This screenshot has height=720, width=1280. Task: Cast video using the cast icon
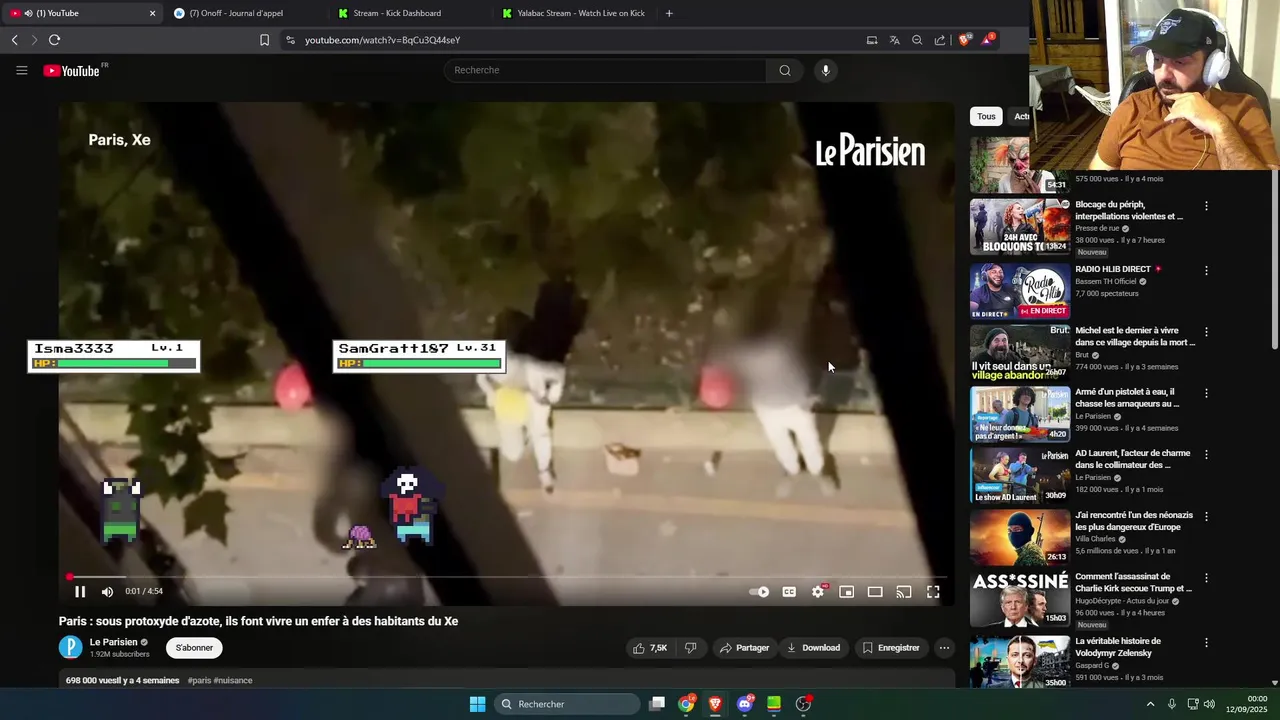pos(904,592)
